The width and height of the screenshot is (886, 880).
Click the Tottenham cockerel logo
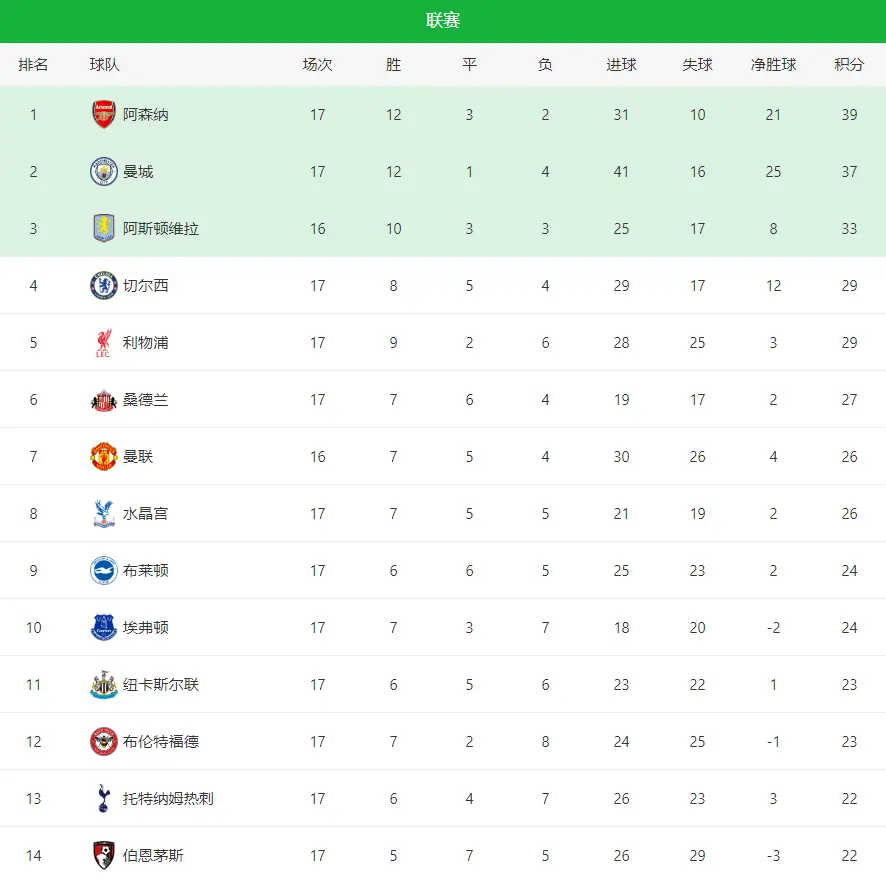pyautogui.click(x=104, y=799)
